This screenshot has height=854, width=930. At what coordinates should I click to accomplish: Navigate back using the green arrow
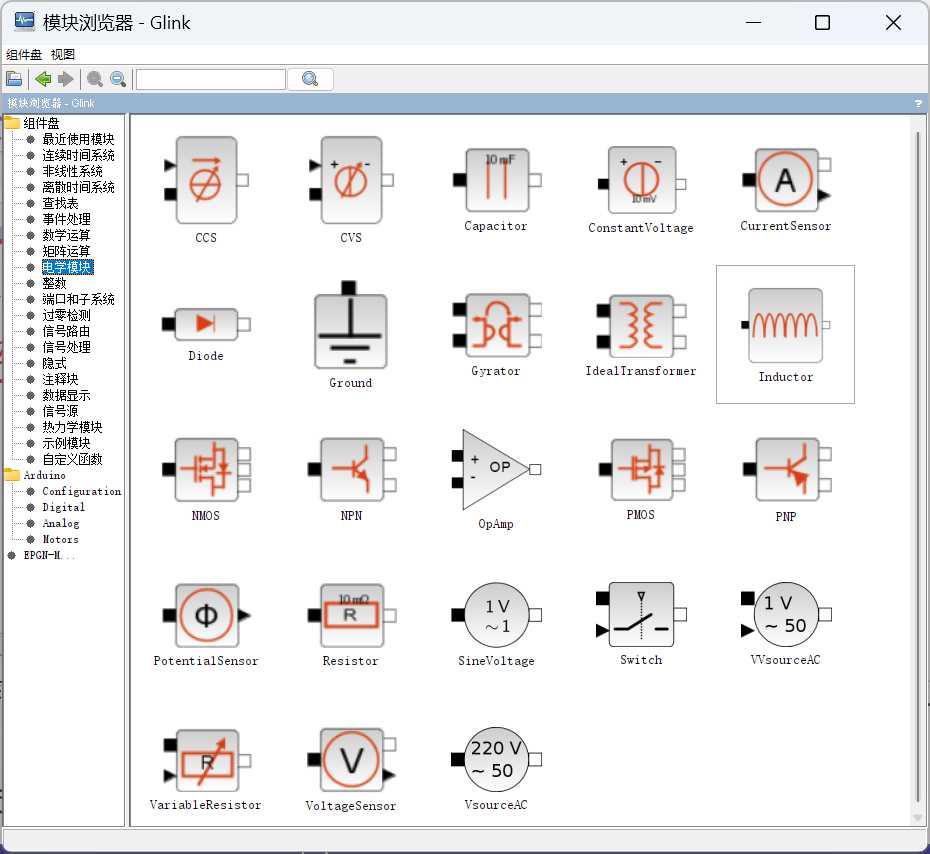[42, 78]
